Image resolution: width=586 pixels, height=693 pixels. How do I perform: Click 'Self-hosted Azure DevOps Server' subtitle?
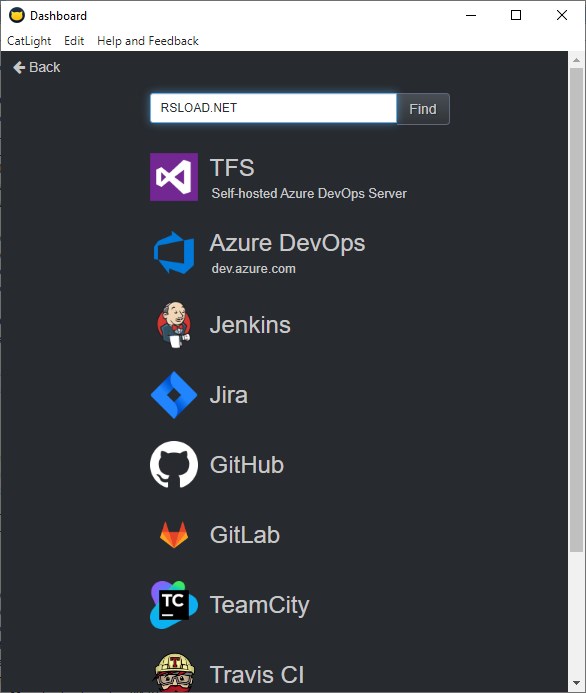pyautogui.click(x=309, y=194)
